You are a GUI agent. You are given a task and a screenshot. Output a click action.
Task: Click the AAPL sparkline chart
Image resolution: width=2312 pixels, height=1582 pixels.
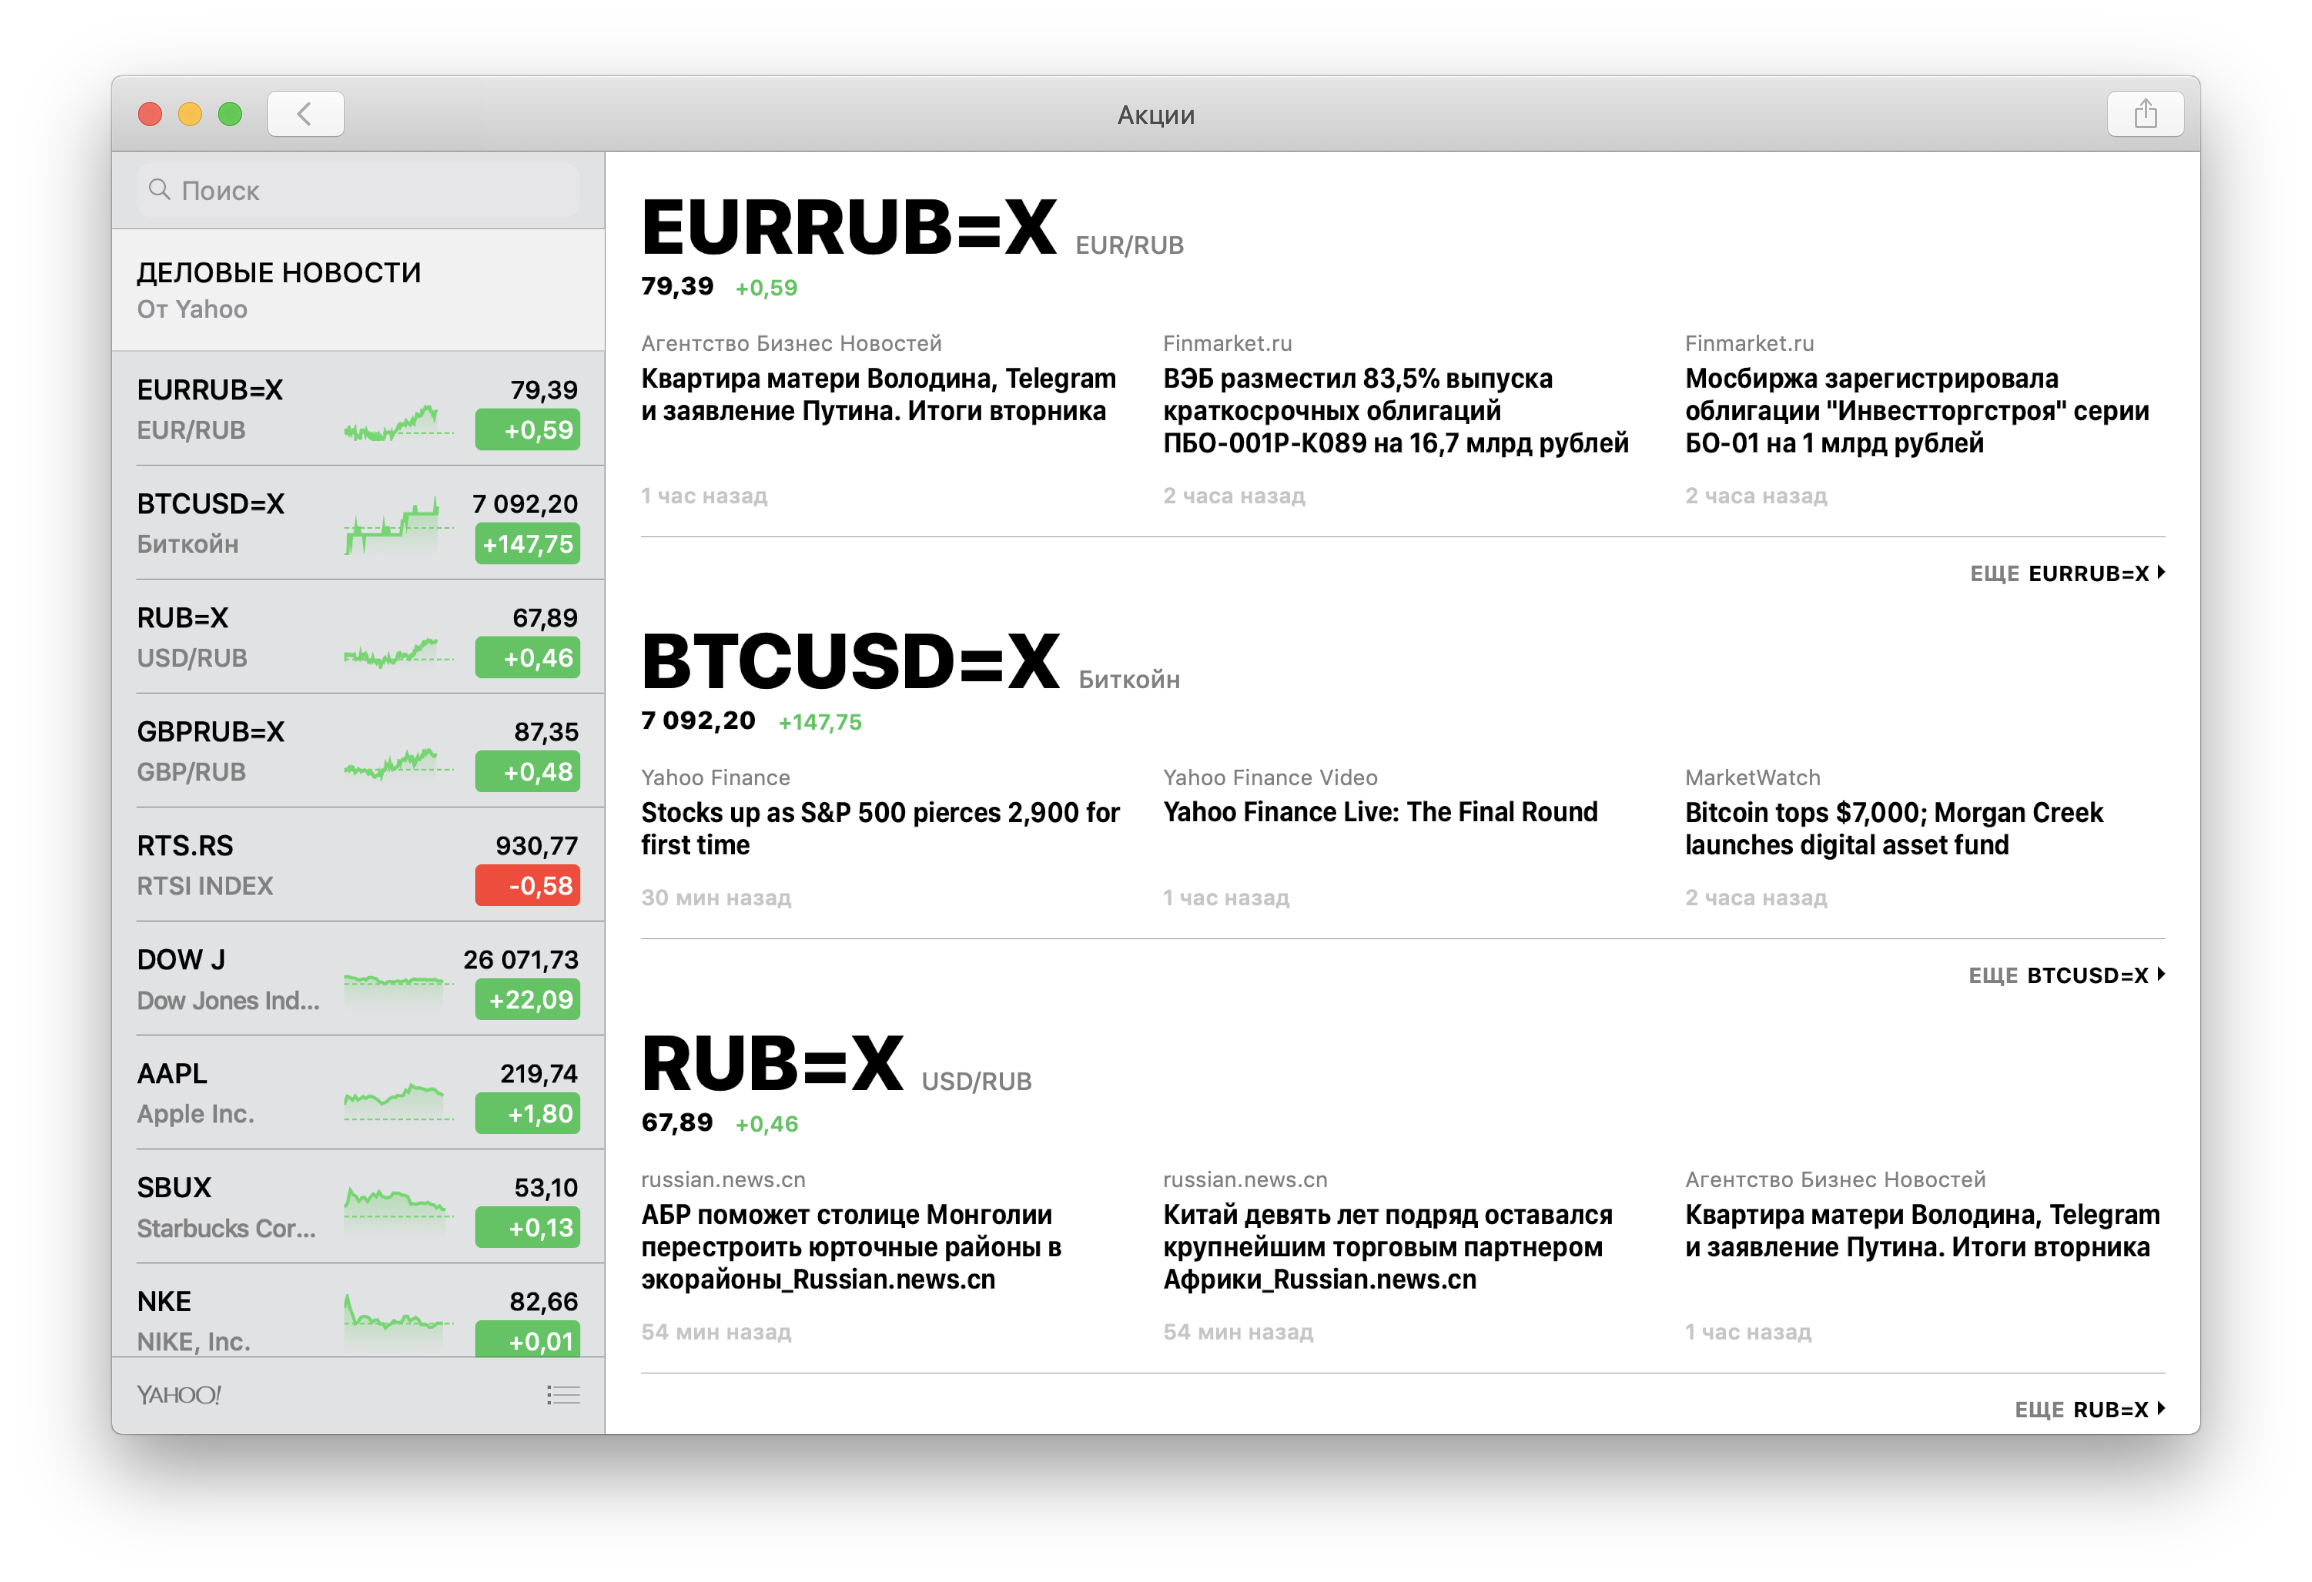coord(398,1101)
